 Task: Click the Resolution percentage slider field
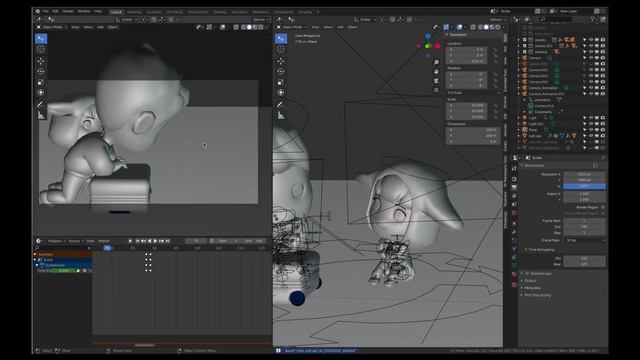(584, 186)
